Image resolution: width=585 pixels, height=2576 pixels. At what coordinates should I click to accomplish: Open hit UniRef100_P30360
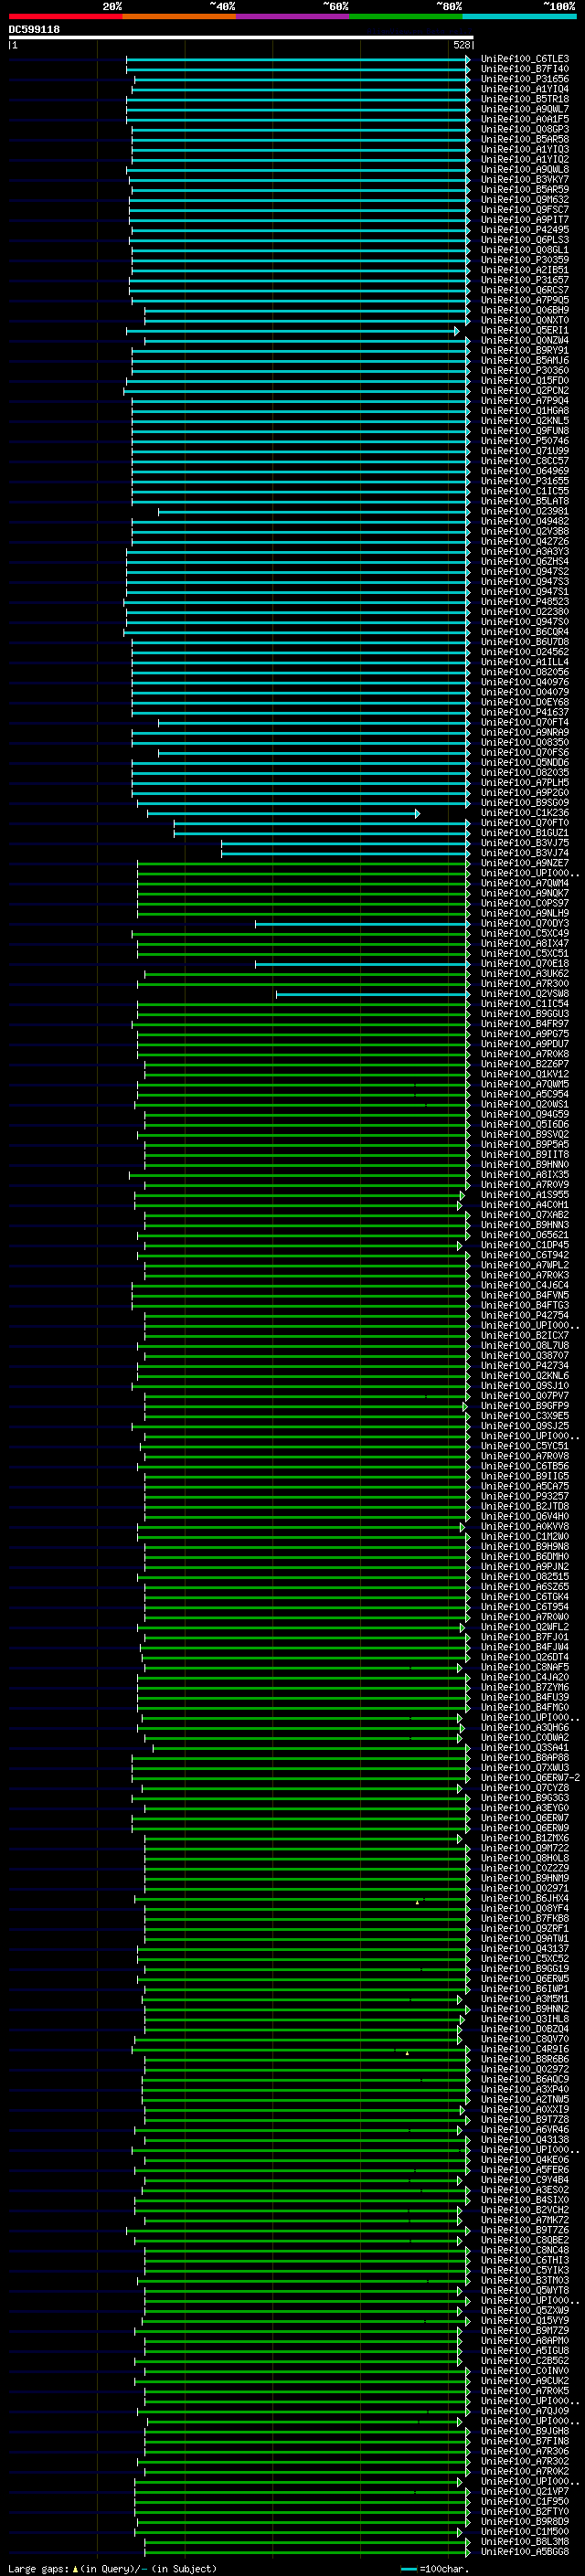click(x=524, y=371)
